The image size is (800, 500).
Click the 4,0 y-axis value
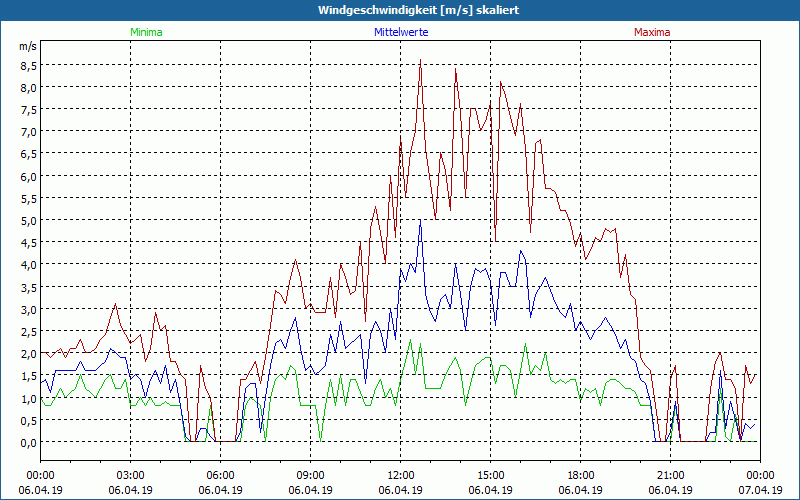coord(28,265)
